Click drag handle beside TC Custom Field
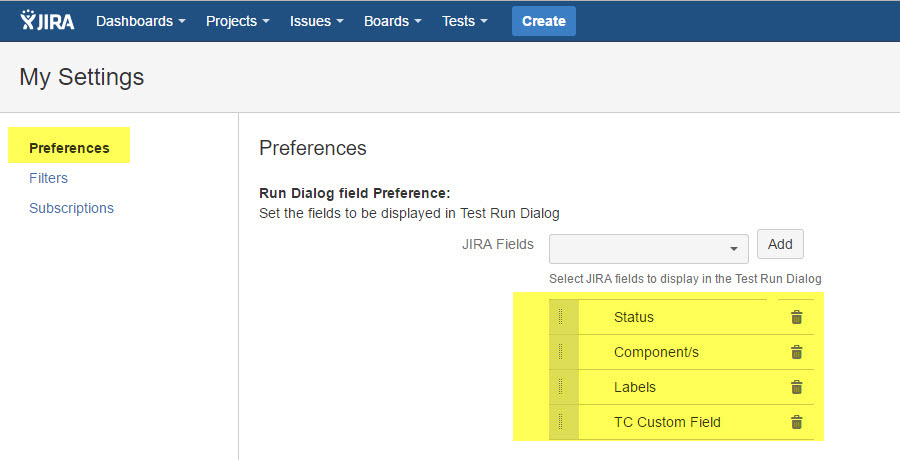 (561, 422)
